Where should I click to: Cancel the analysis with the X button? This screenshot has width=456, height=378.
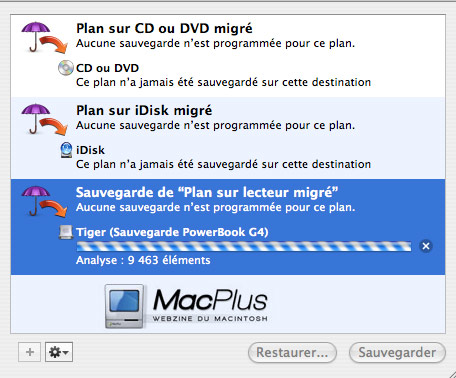[426, 246]
